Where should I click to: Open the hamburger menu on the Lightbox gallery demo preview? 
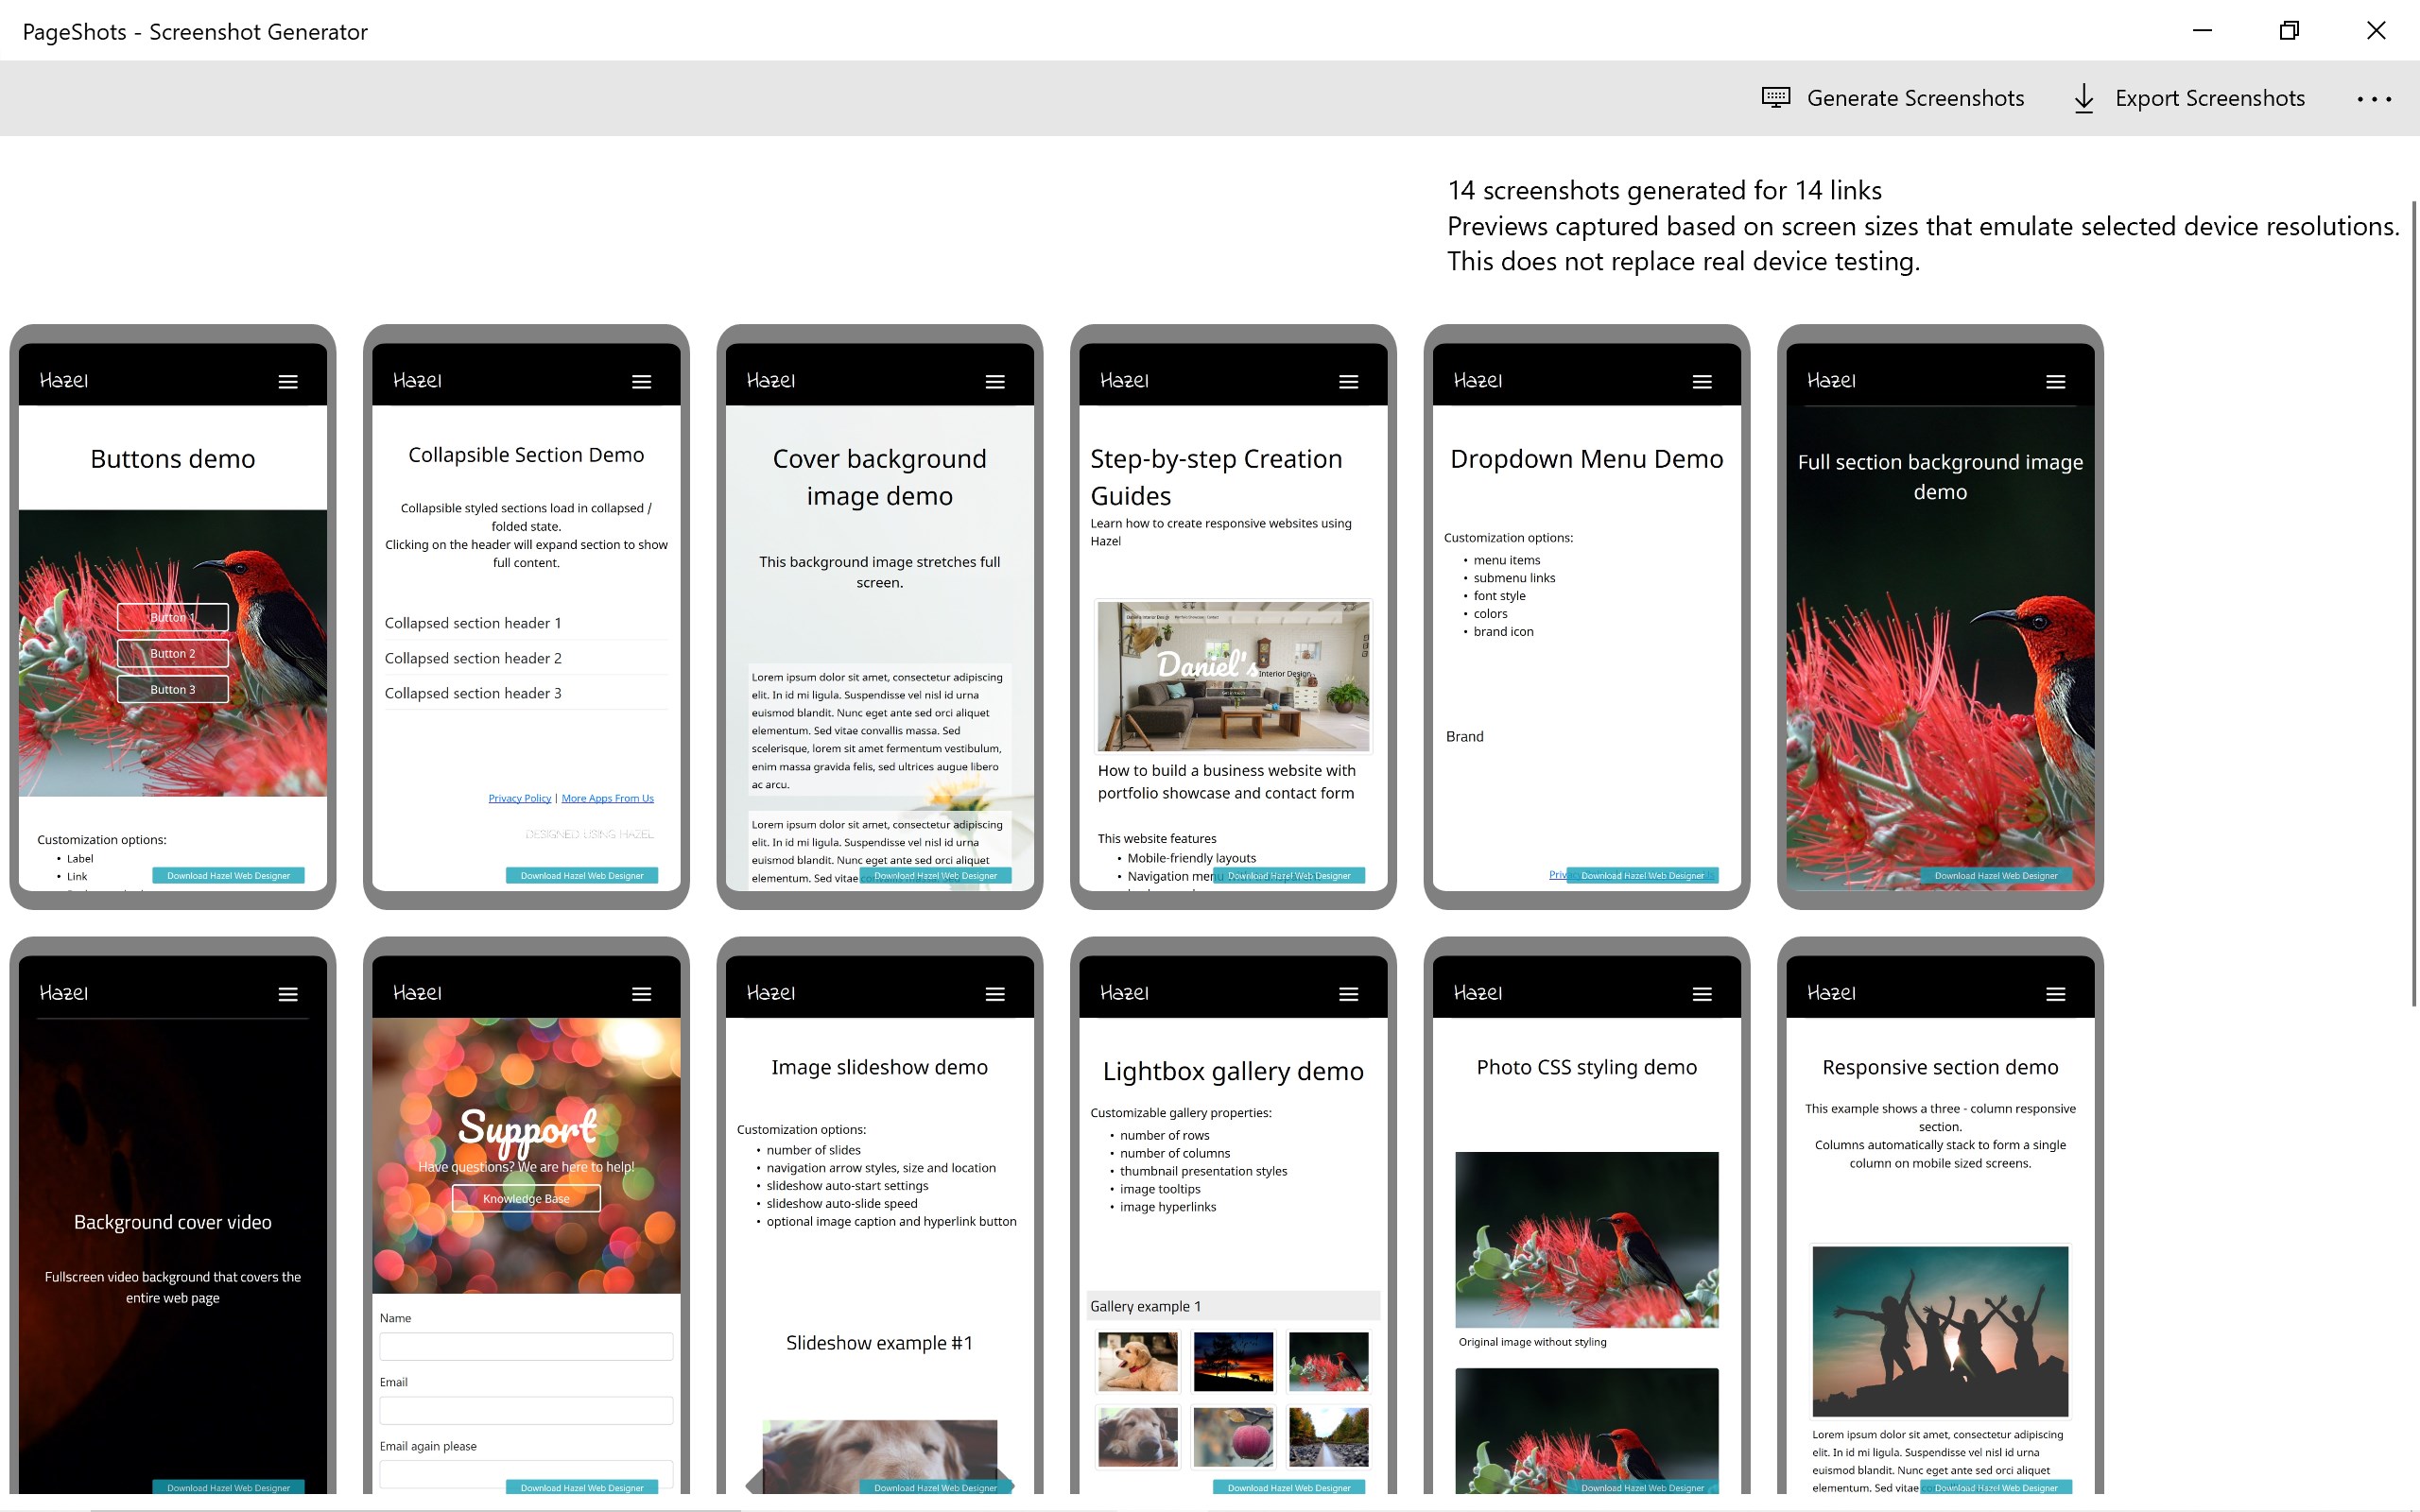click(x=1347, y=992)
